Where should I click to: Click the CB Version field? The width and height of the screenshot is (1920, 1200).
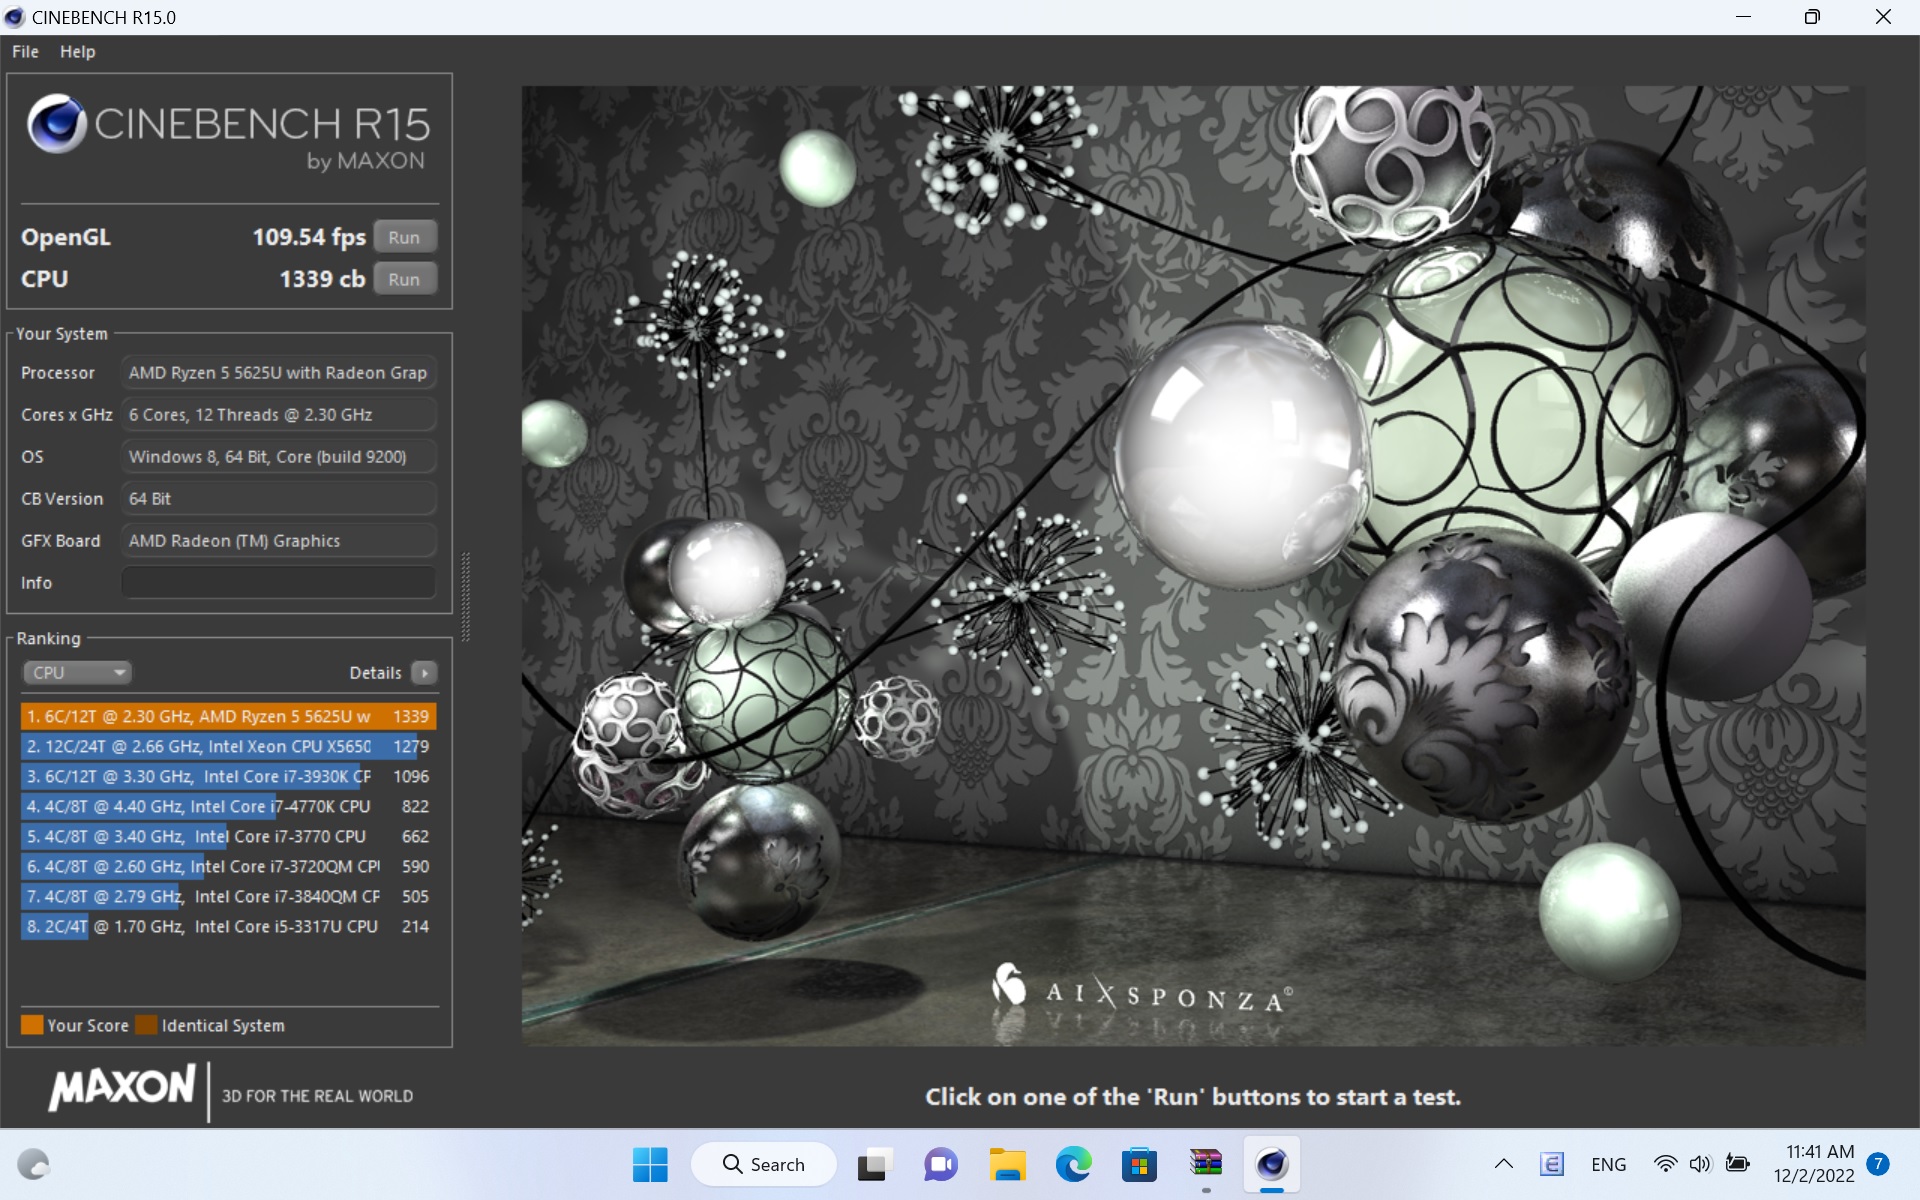[279, 498]
